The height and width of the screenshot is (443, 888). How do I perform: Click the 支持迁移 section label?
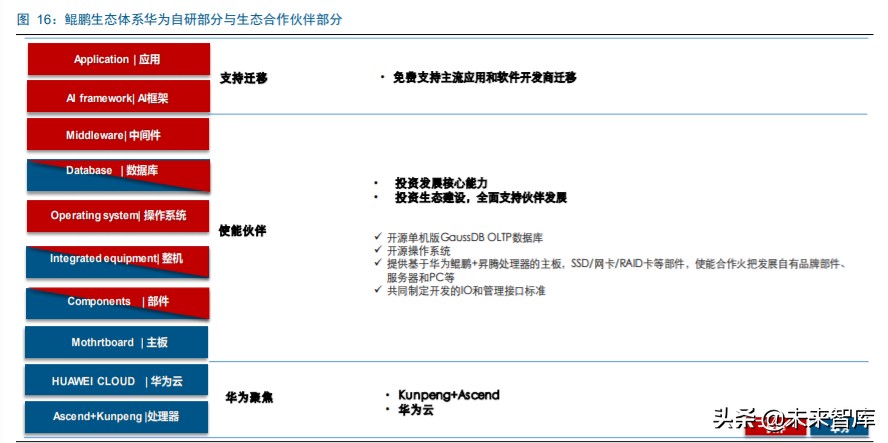coord(244,79)
